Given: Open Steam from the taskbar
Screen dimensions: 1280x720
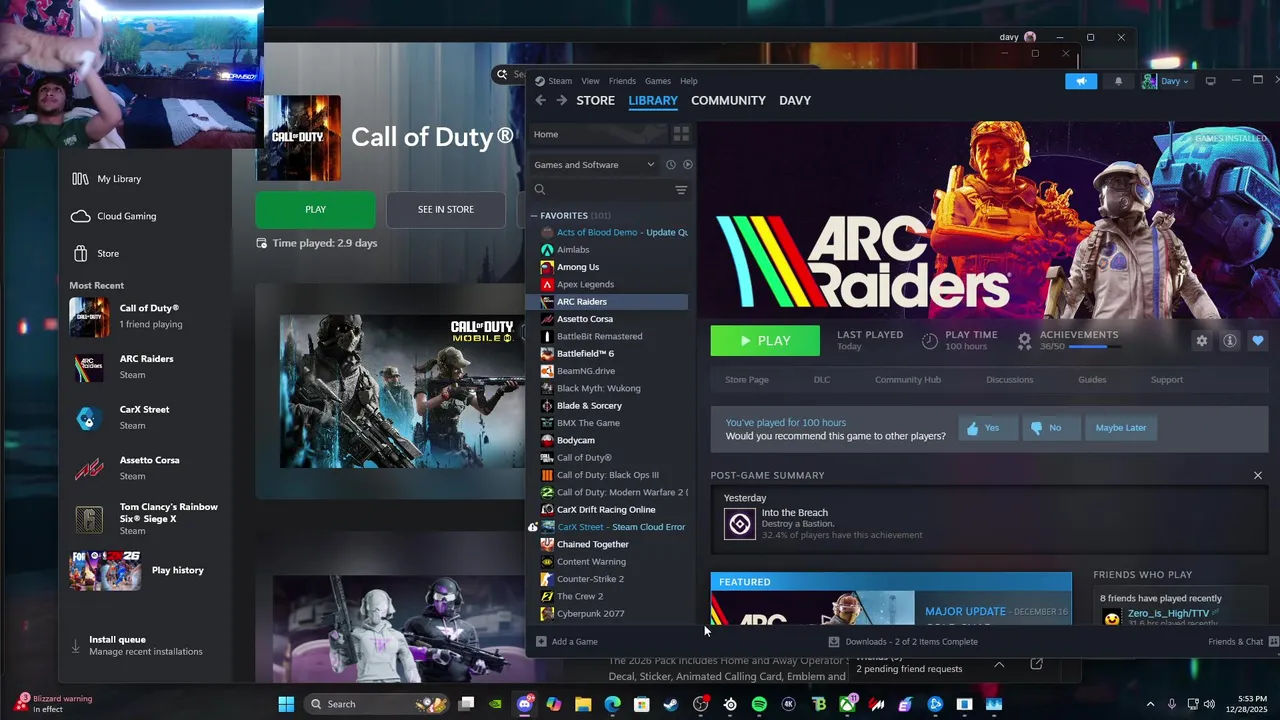Looking at the screenshot, I should click(671, 704).
